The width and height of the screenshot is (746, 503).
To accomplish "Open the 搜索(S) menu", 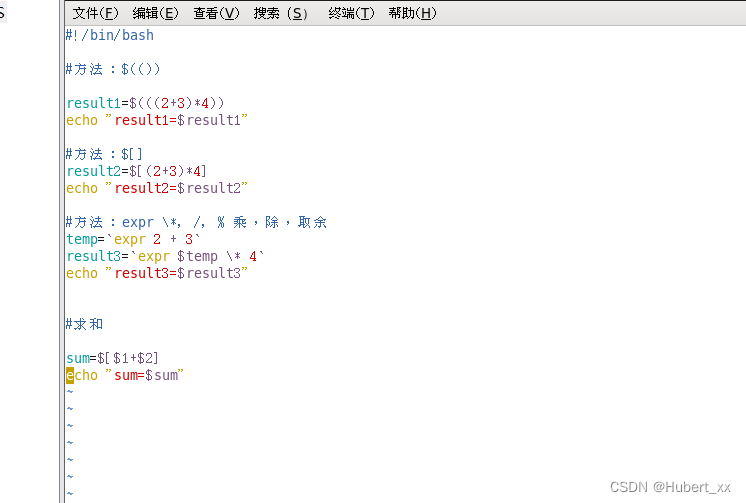I will click(x=280, y=13).
